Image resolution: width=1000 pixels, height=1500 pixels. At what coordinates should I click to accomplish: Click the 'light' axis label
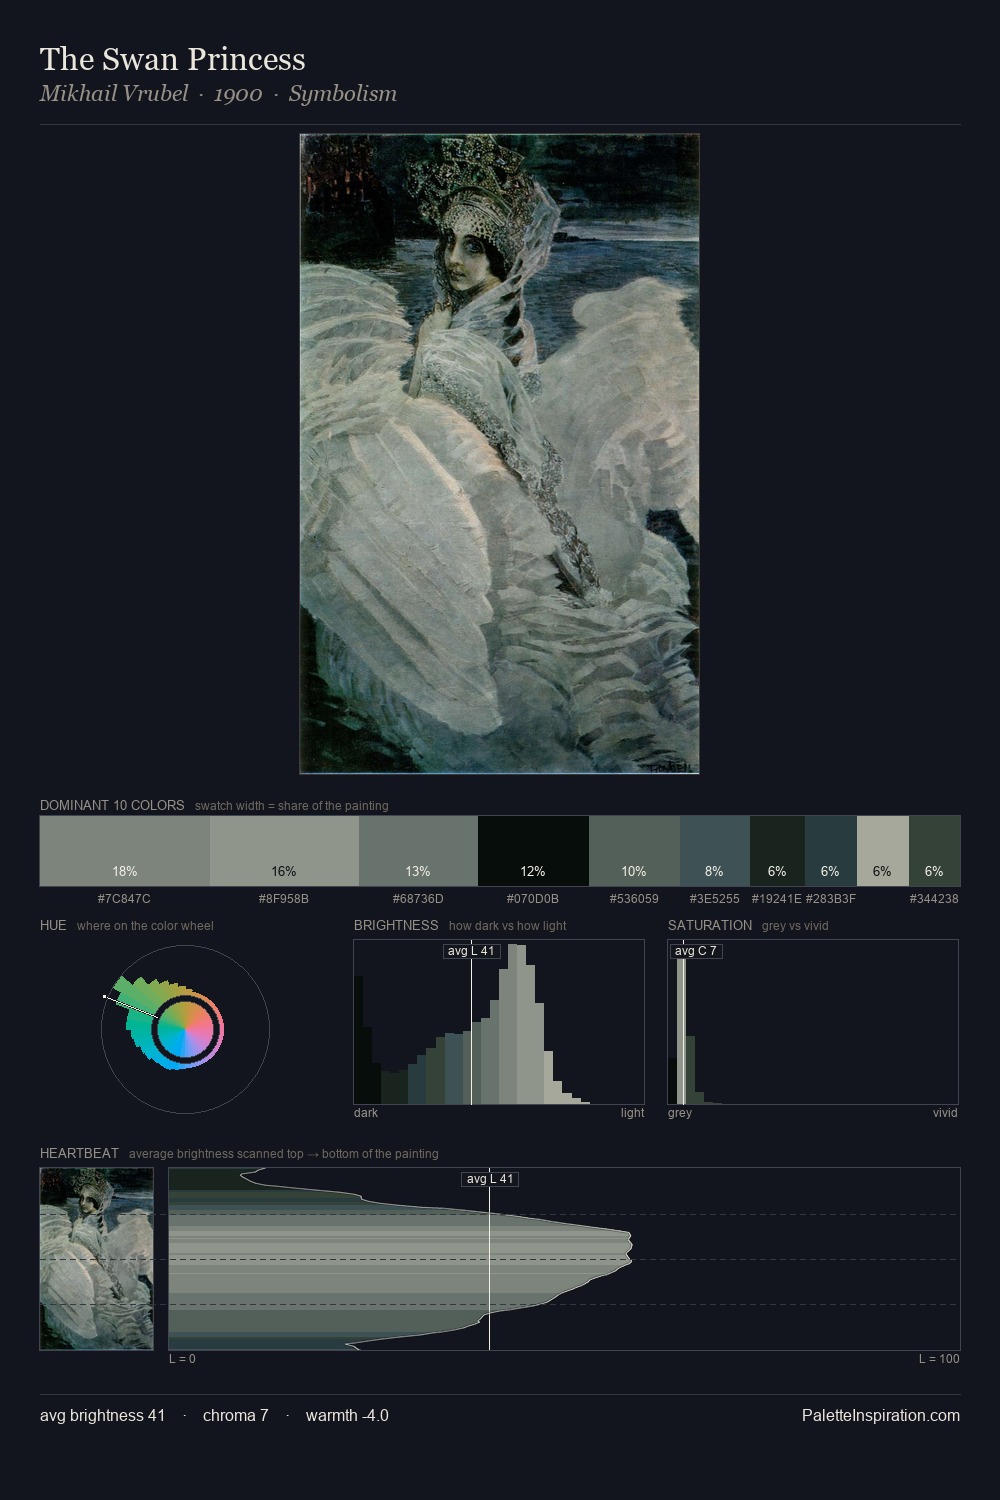point(633,1113)
